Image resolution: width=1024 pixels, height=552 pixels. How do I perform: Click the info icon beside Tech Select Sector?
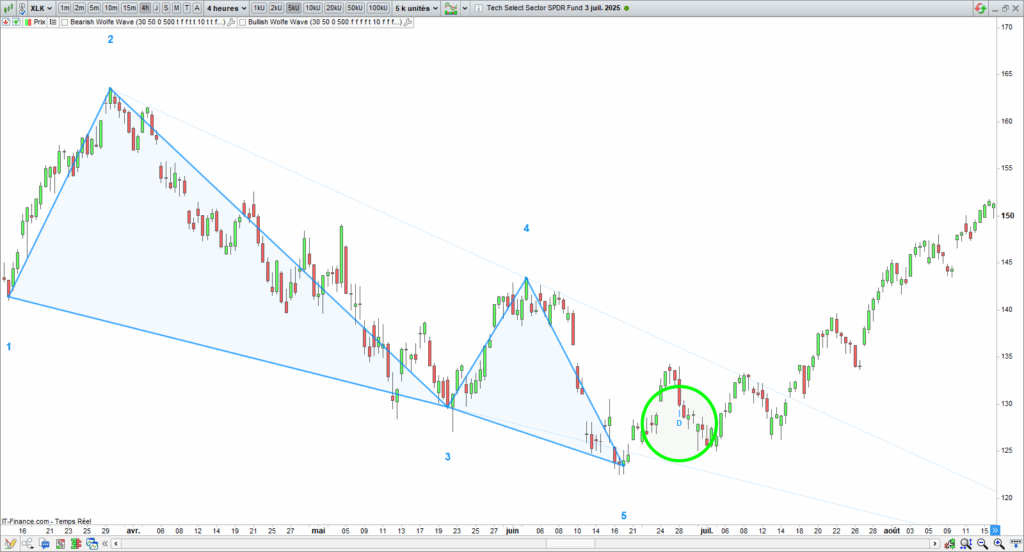[477, 8]
